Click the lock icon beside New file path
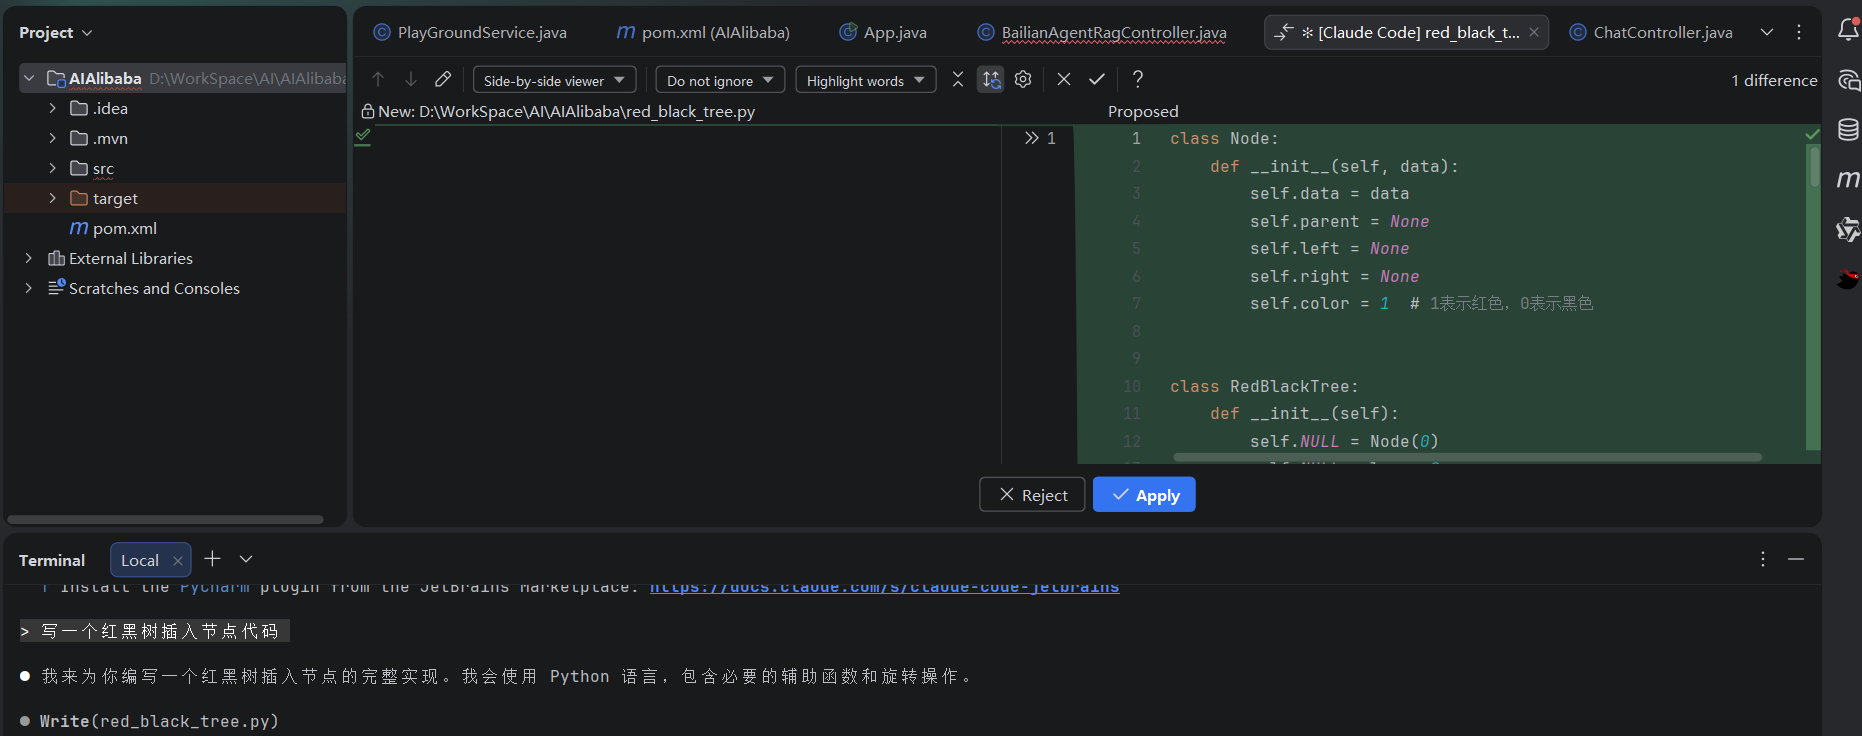This screenshot has width=1862, height=736. pos(367,111)
